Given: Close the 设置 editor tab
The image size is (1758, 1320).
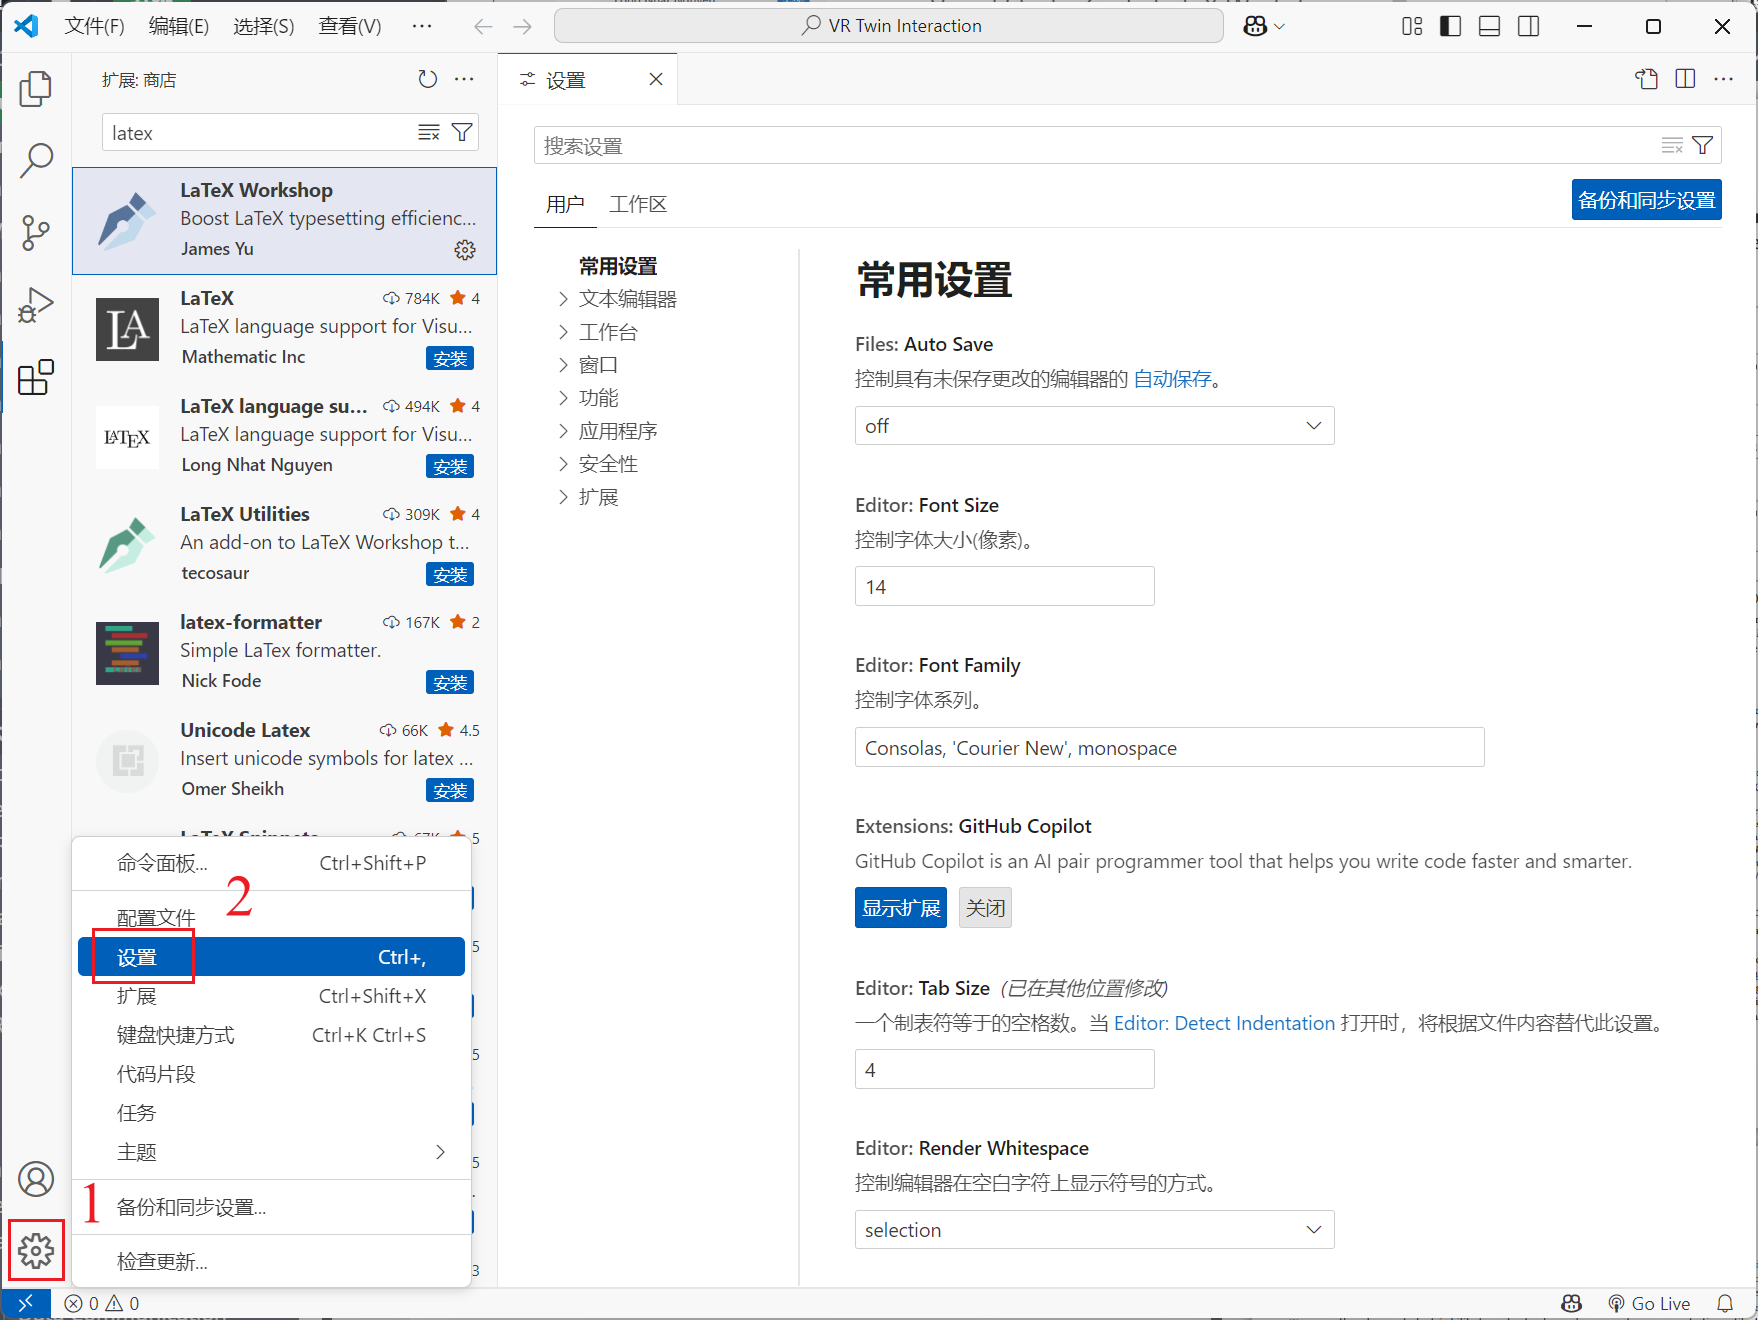Looking at the screenshot, I should click(x=656, y=79).
